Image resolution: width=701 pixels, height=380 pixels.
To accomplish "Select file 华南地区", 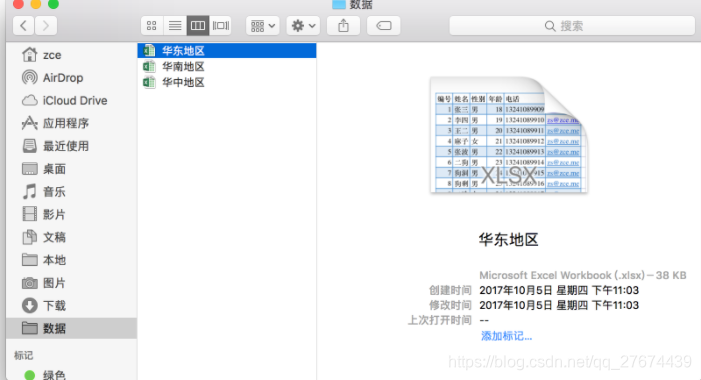I will tap(227, 67).
